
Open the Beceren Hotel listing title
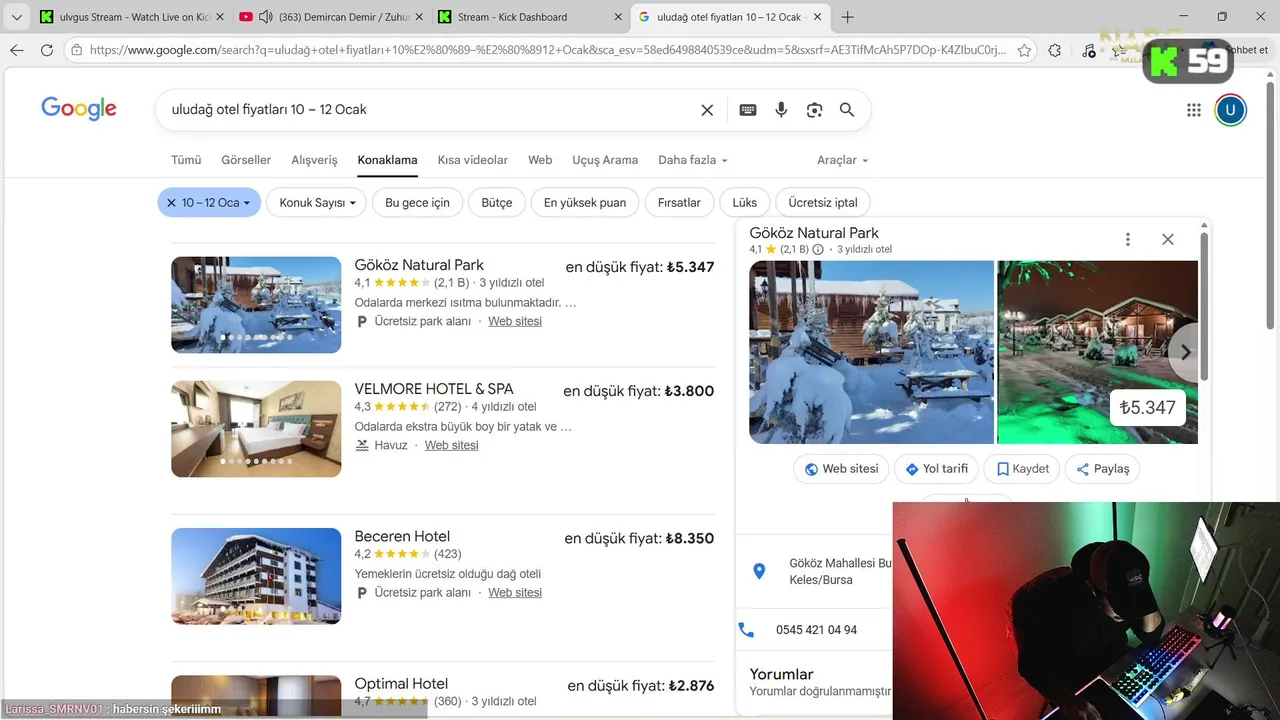coord(402,536)
